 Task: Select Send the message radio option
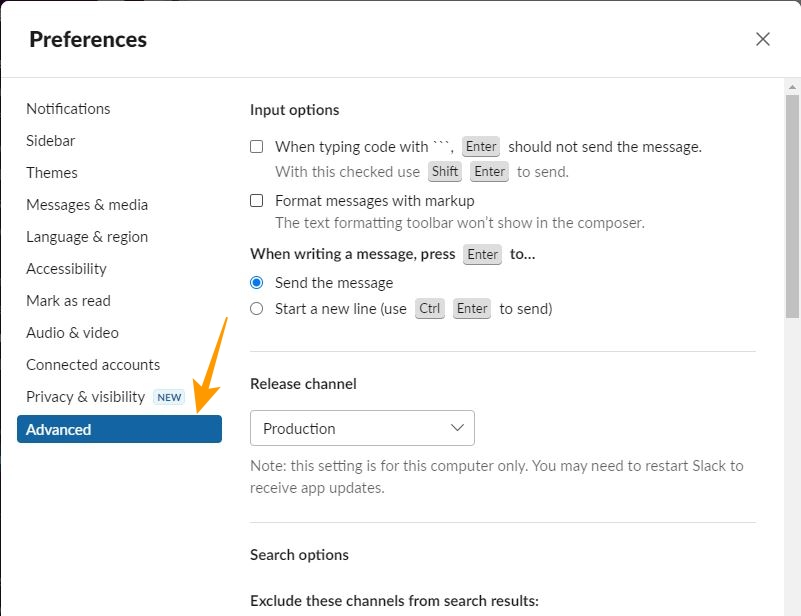coord(256,282)
